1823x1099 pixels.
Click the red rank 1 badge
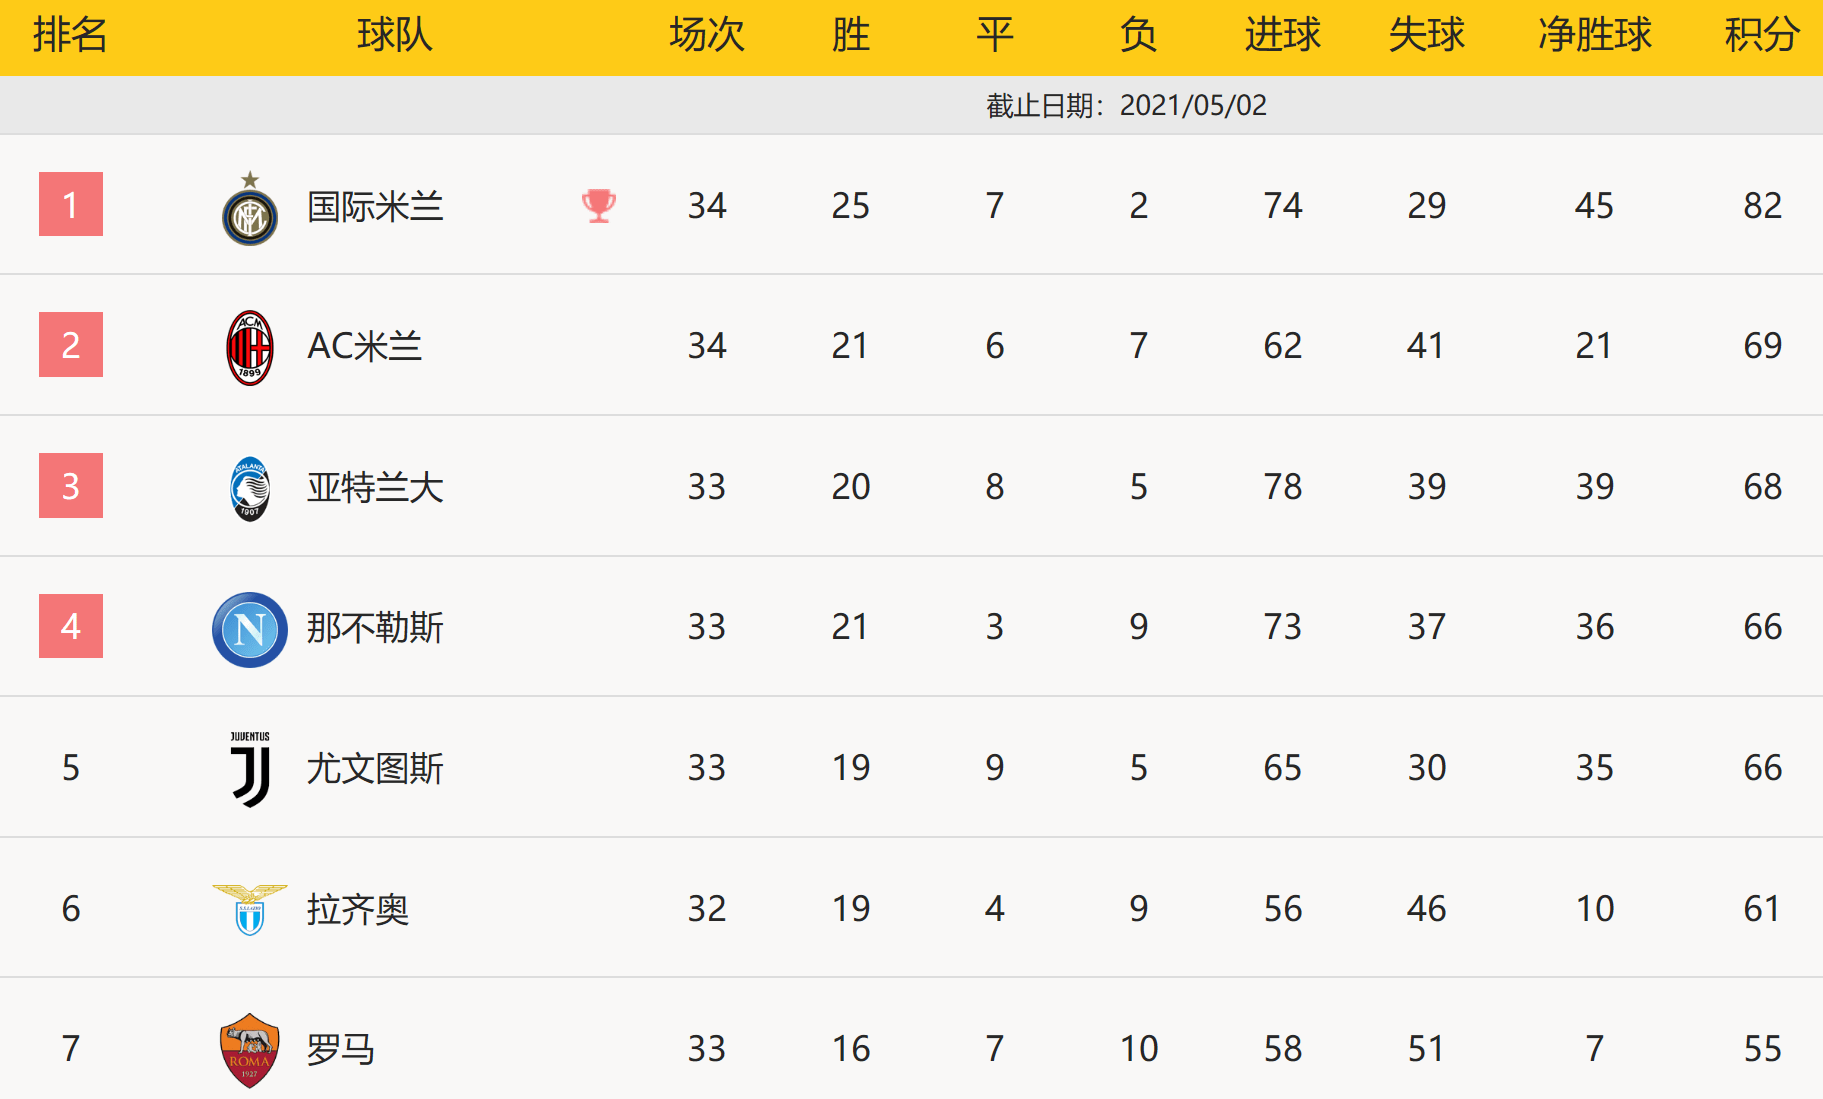(x=71, y=204)
